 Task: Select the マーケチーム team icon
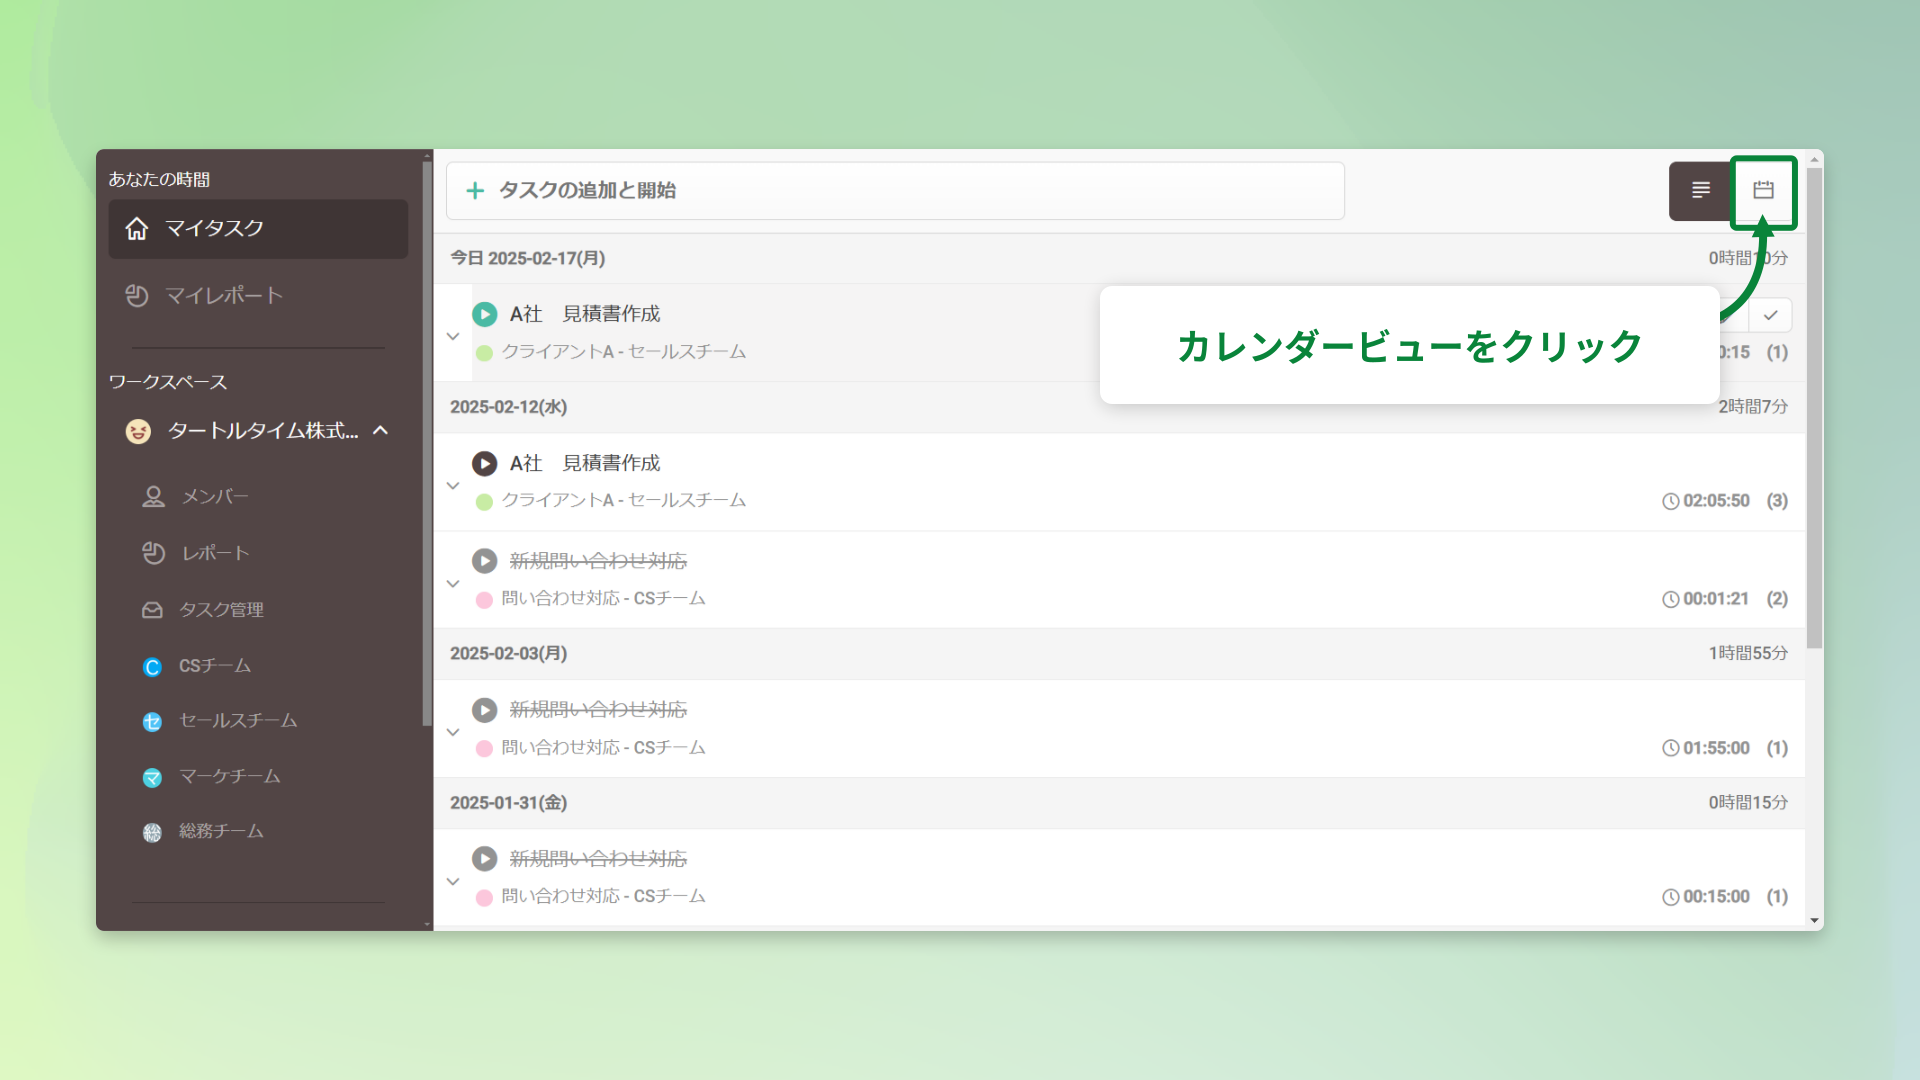pyautogui.click(x=152, y=777)
